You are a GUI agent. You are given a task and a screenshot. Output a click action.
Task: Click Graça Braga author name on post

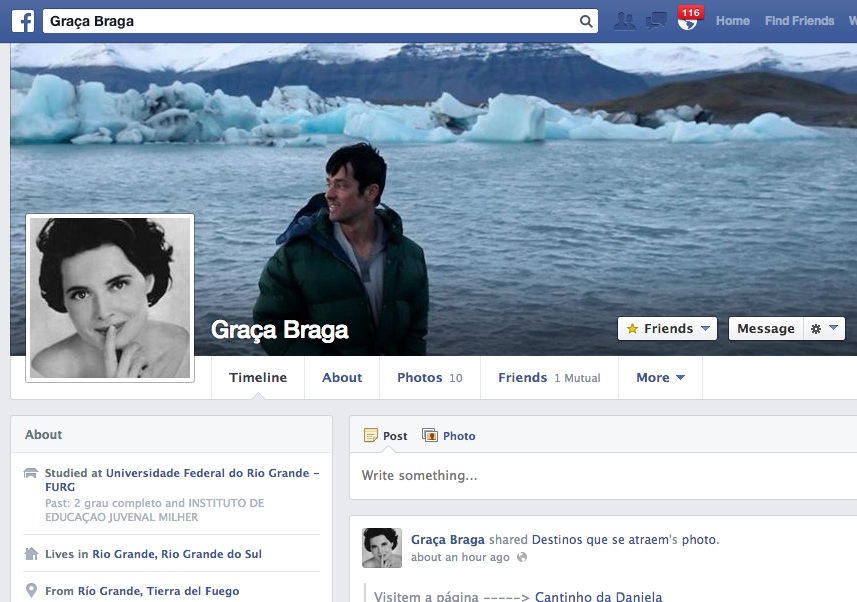tap(448, 540)
